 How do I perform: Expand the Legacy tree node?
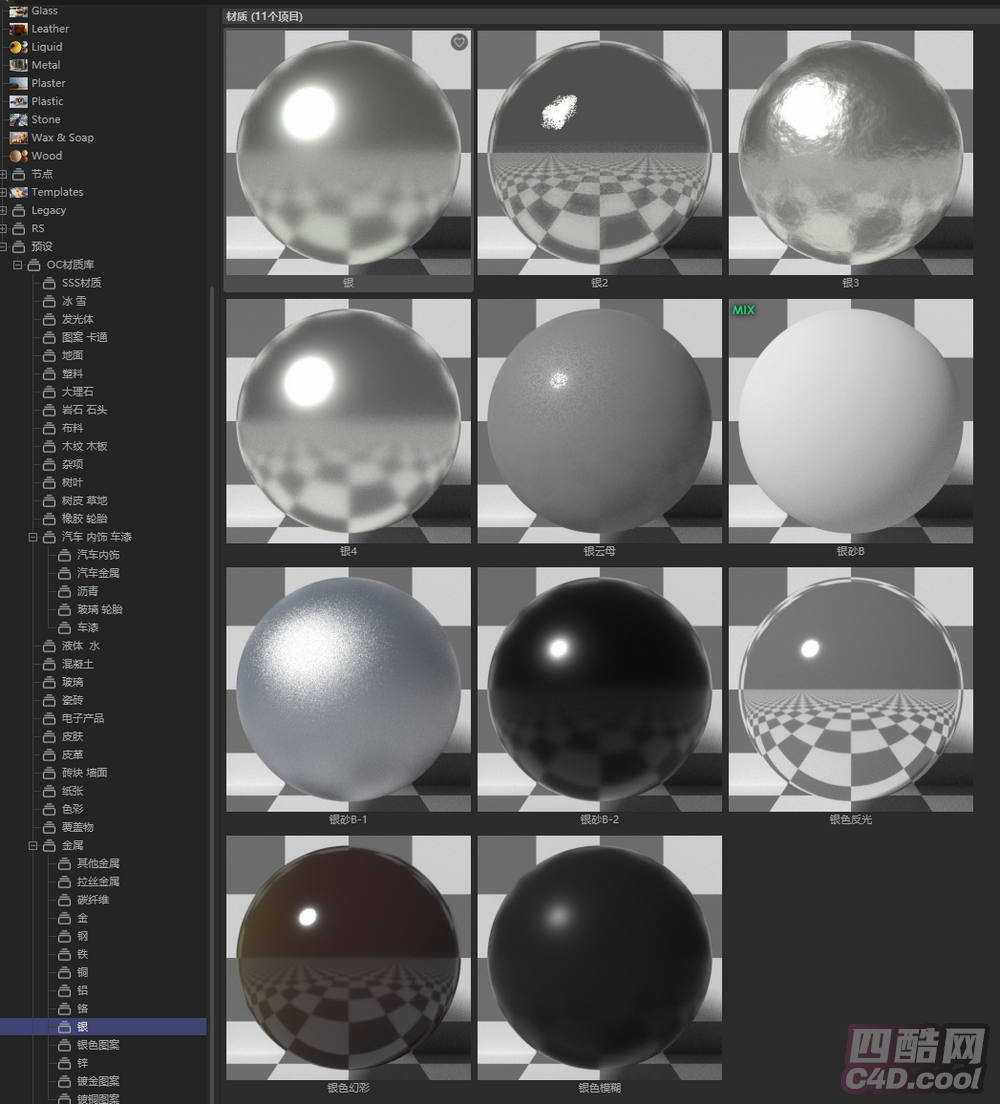4,211
